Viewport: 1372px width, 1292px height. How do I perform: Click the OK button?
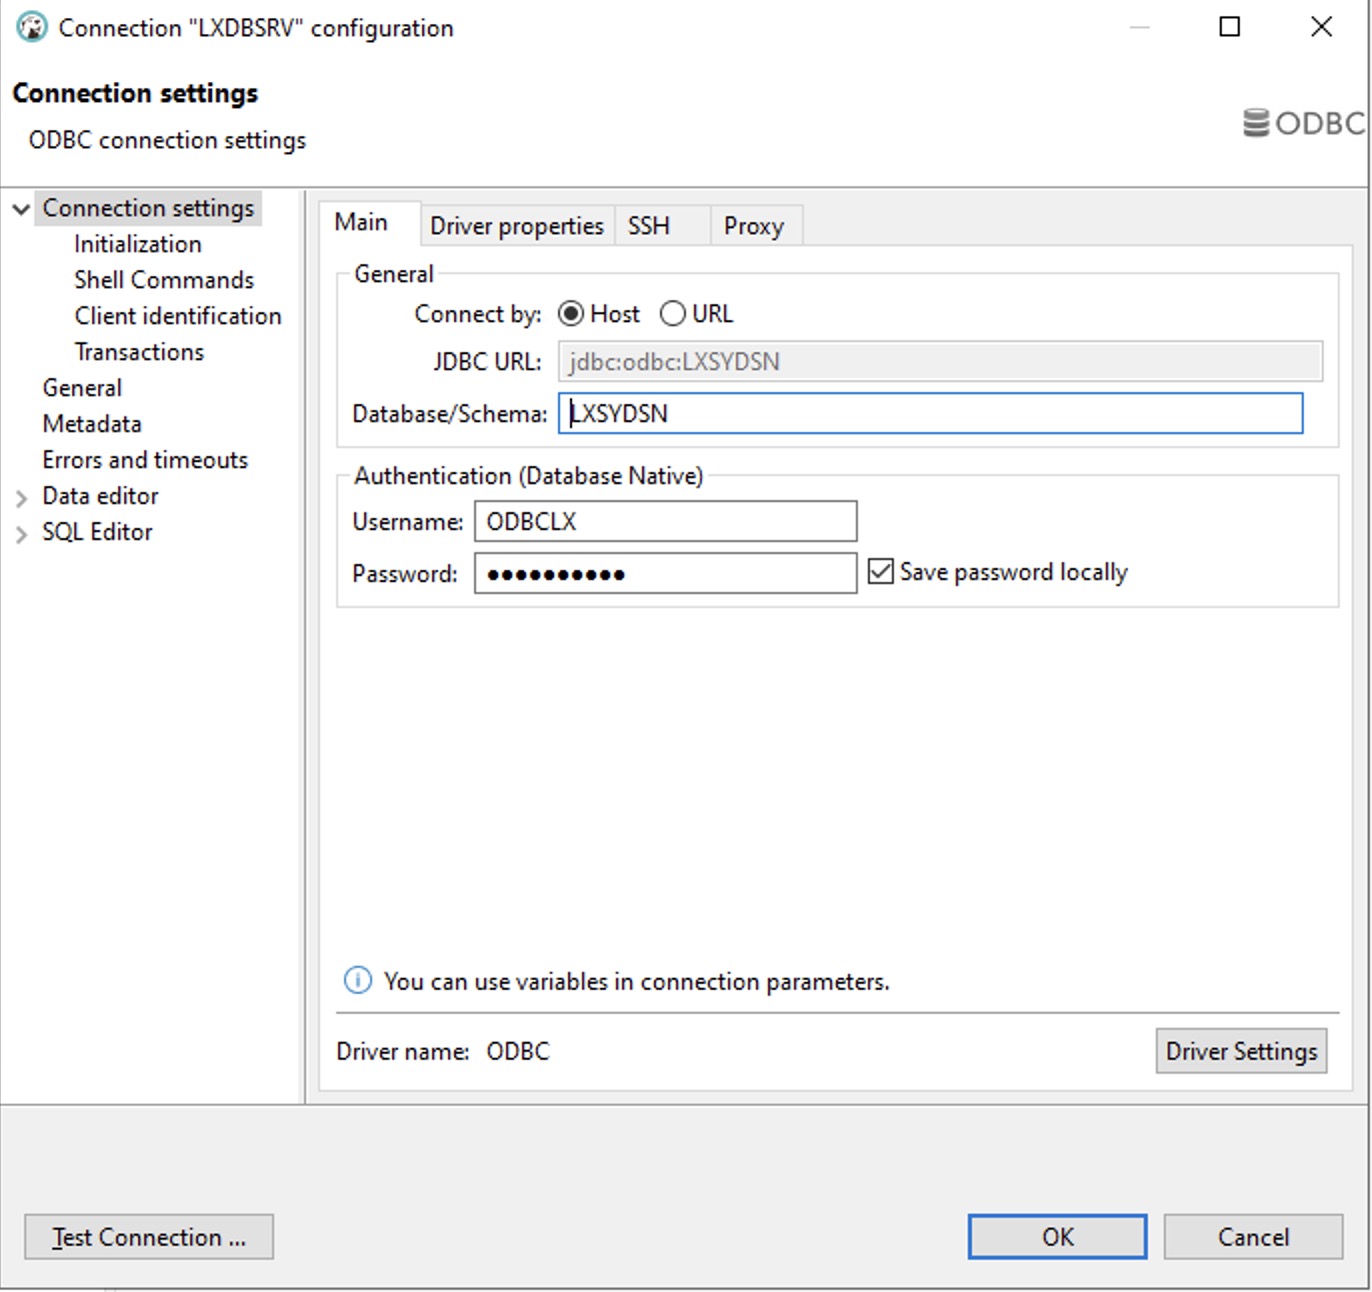click(1056, 1237)
